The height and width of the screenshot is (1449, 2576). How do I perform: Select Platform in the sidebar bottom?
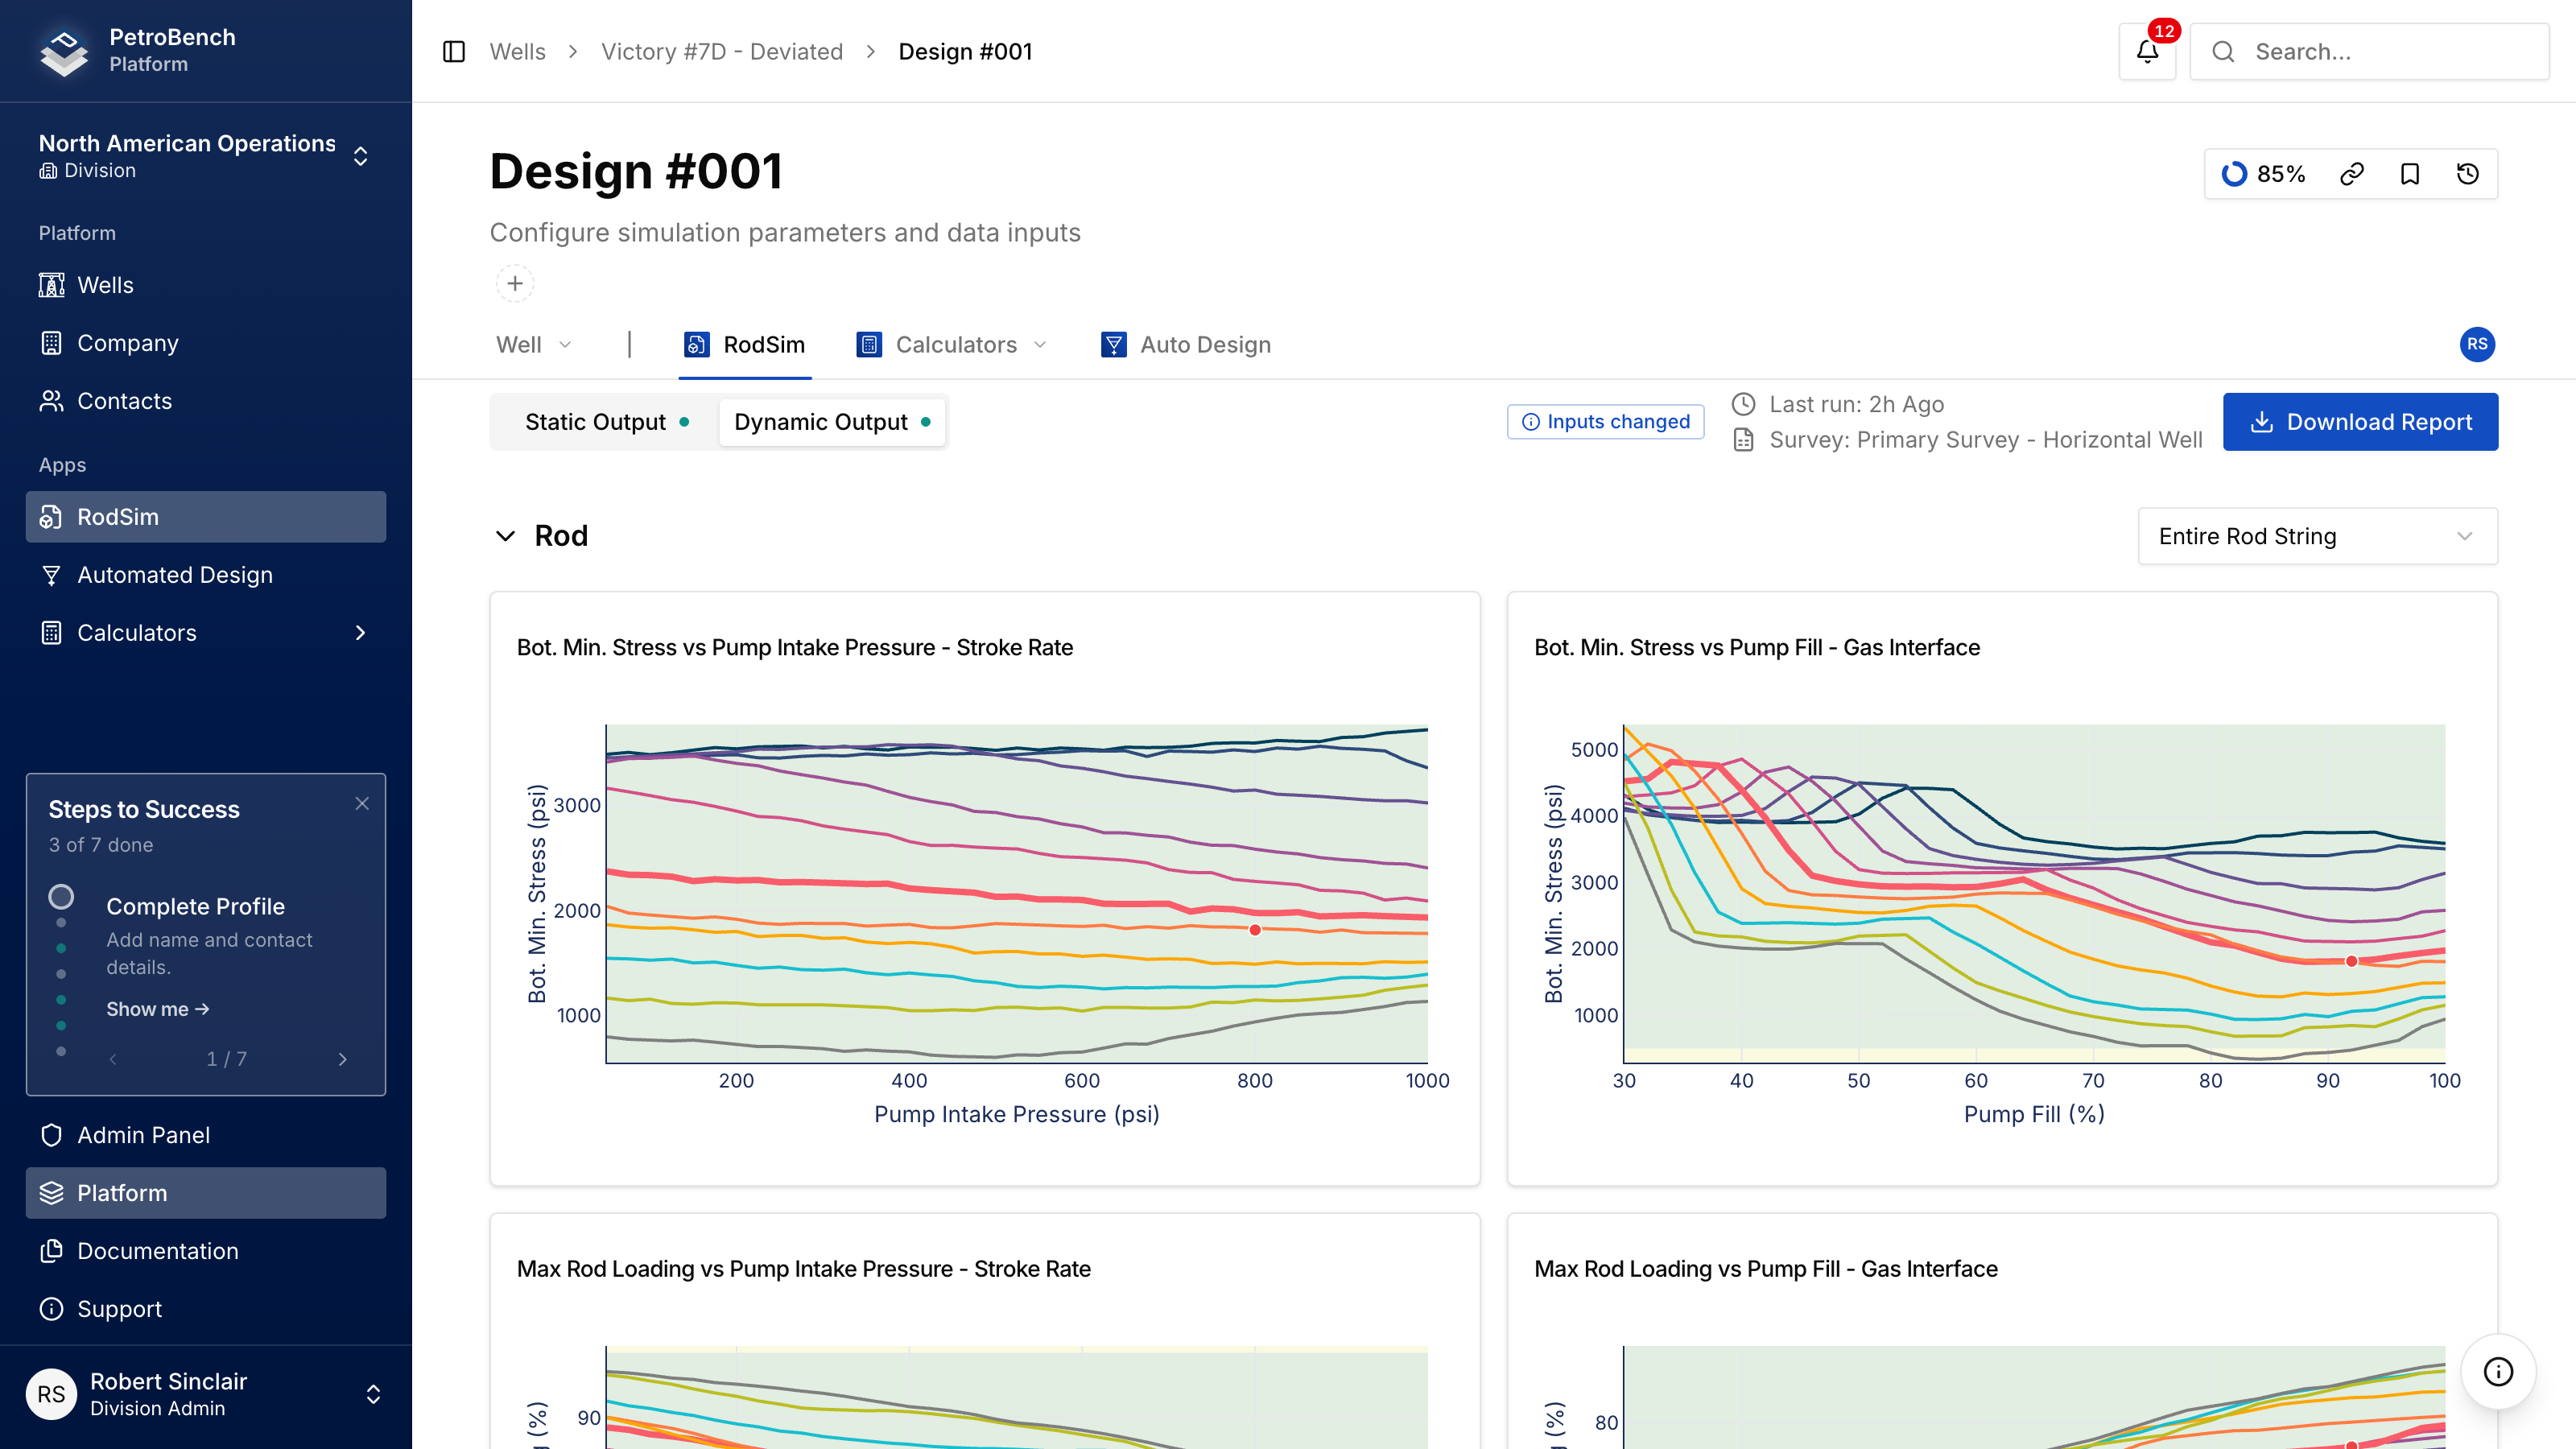[206, 1193]
